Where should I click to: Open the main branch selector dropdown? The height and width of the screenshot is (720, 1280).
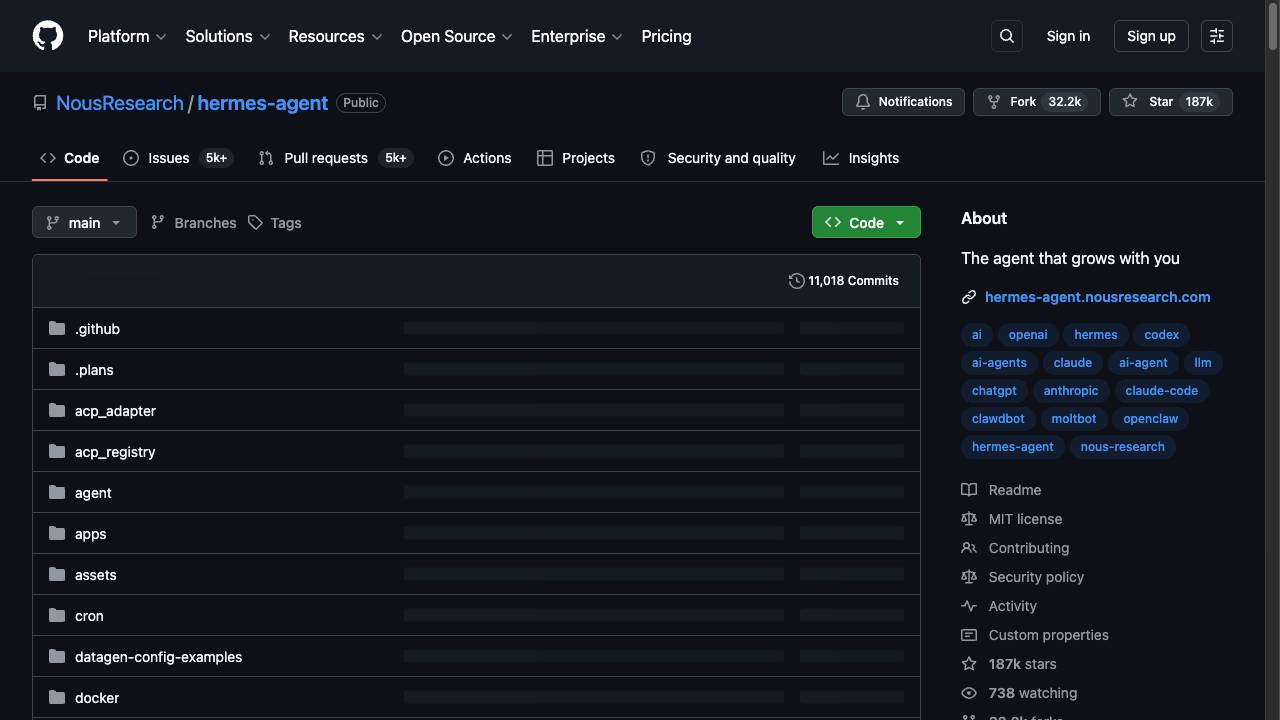pos(84,222)
